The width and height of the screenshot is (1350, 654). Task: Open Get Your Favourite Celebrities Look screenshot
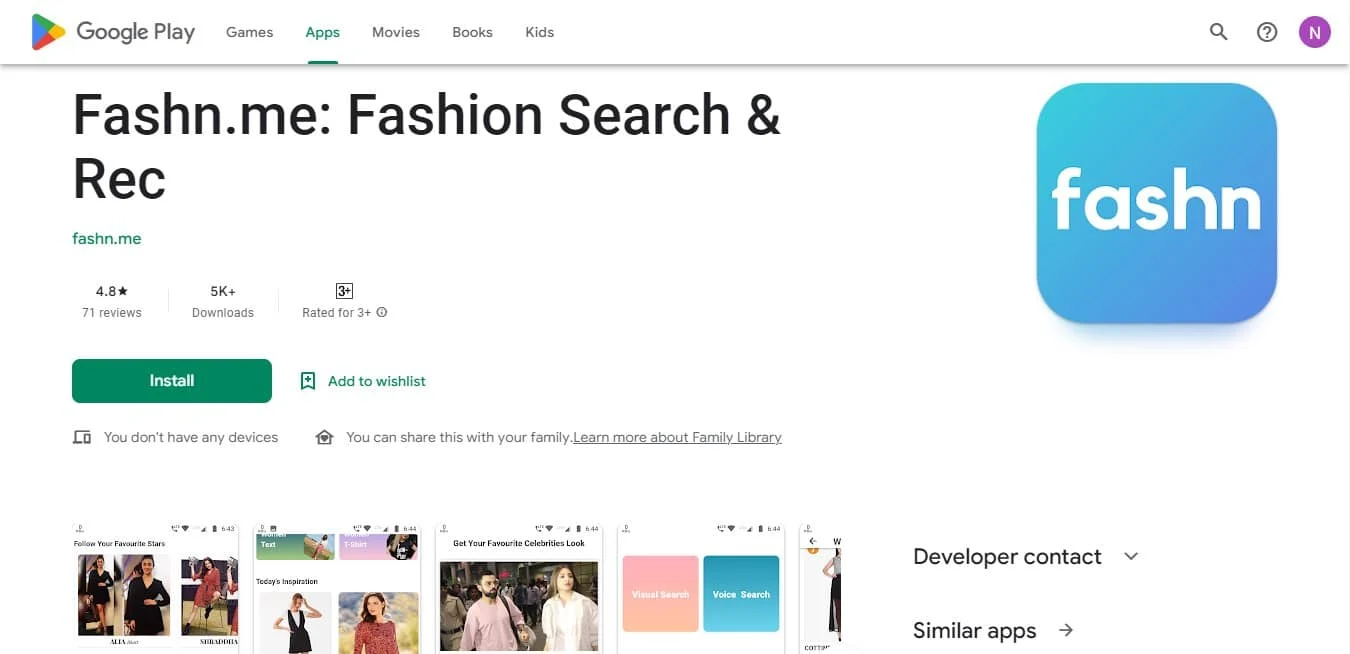point(519,588)
